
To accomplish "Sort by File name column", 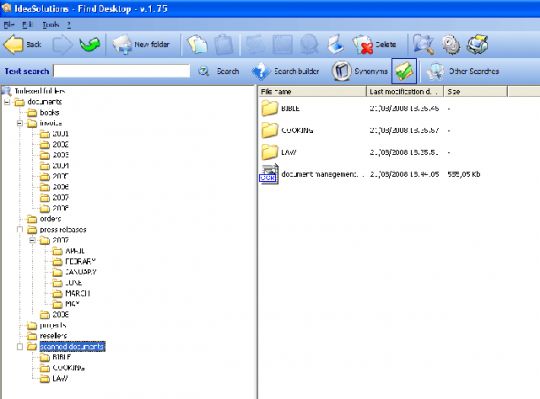I will pyautogui.click(x=312, y=92).
